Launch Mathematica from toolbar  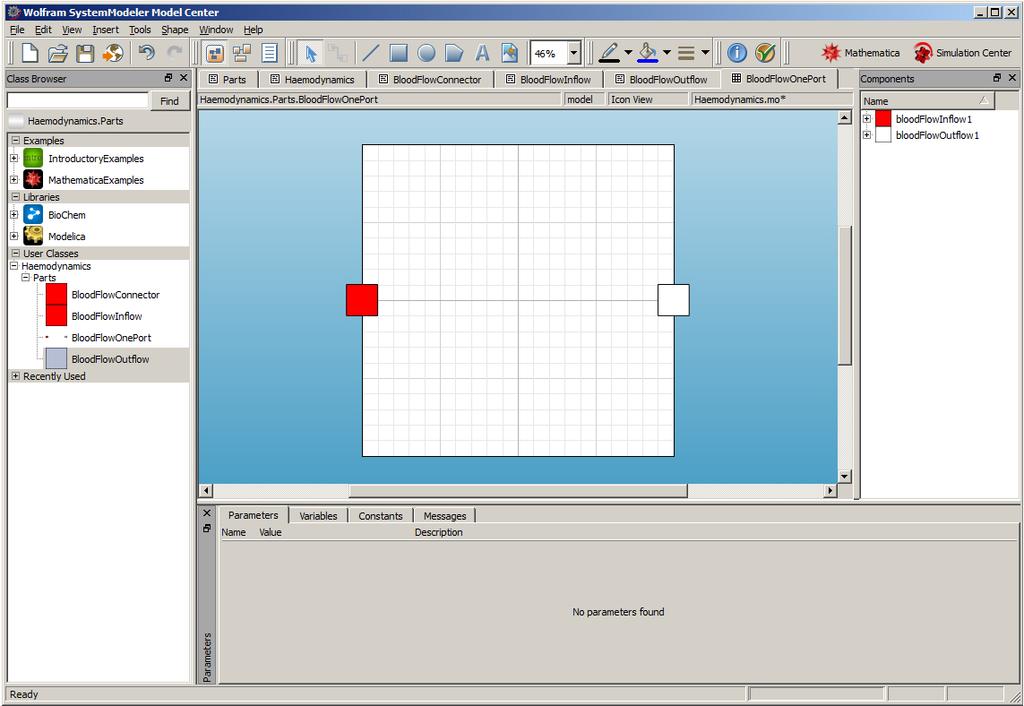pos(860,53)
